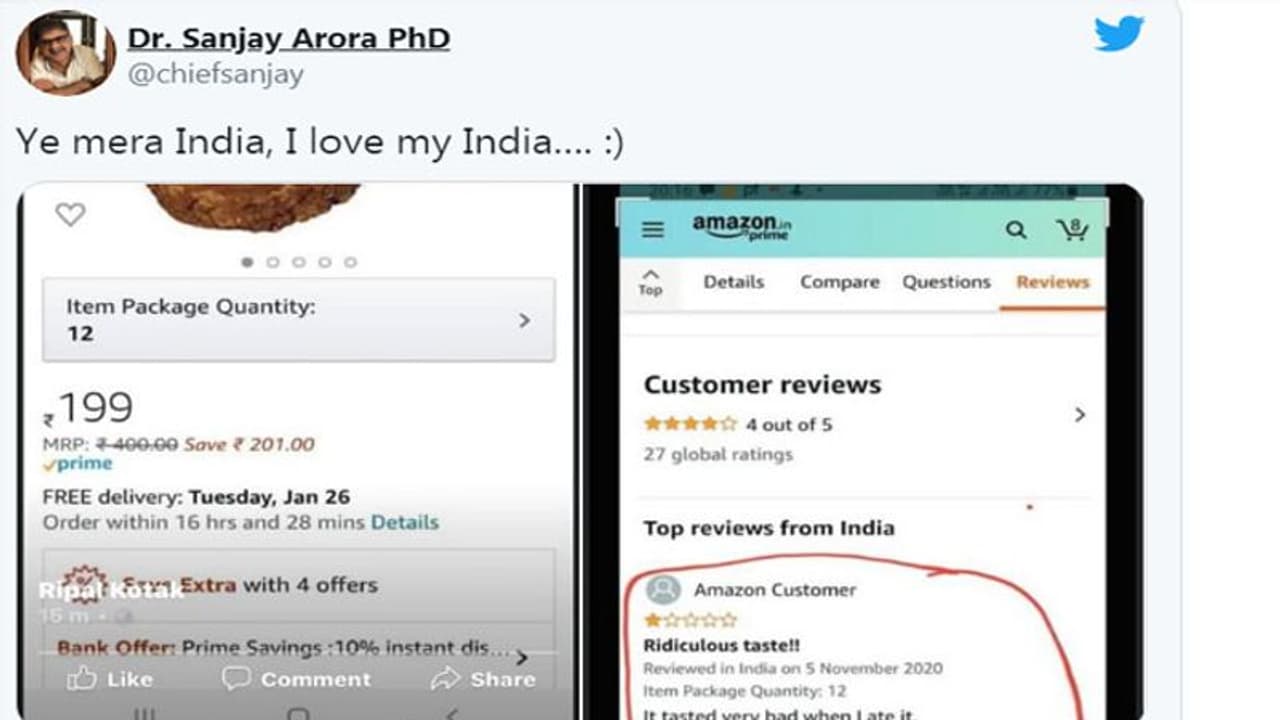This screenshot has height=720, width=1280.
Task: Click the Comment speech bubble icon
Action: (x=236, y=678)
